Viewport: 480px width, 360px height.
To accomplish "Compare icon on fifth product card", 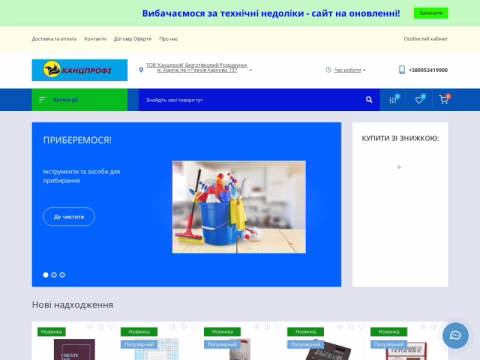I will pos(433,327).
